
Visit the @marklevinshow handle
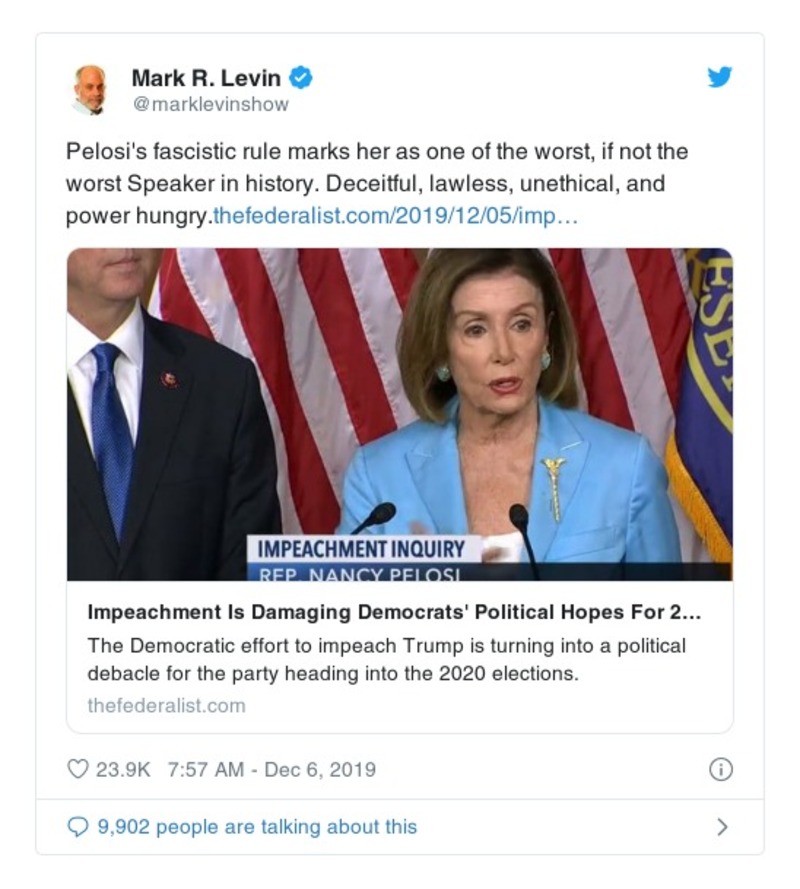tap(210, 104)
